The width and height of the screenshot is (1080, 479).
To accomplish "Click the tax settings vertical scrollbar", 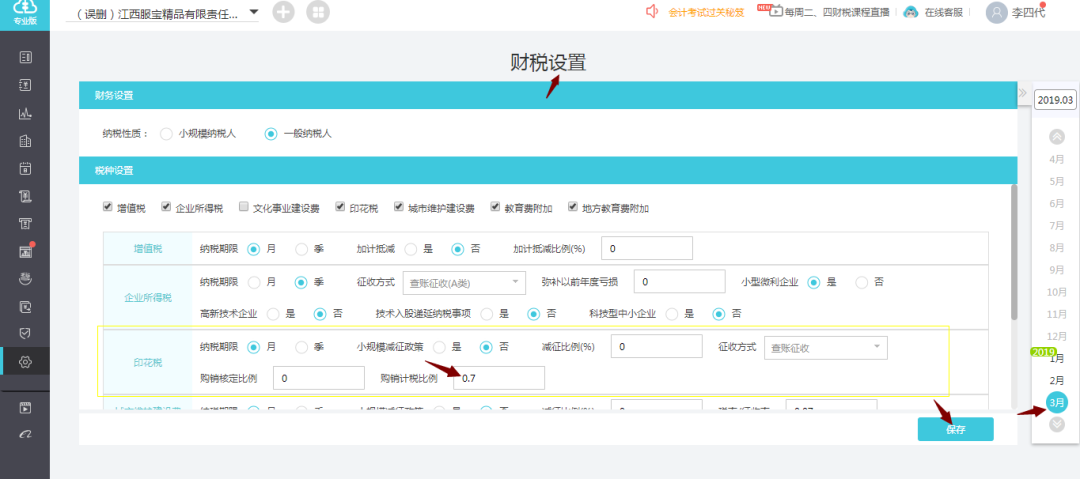I will point(1013,252).
